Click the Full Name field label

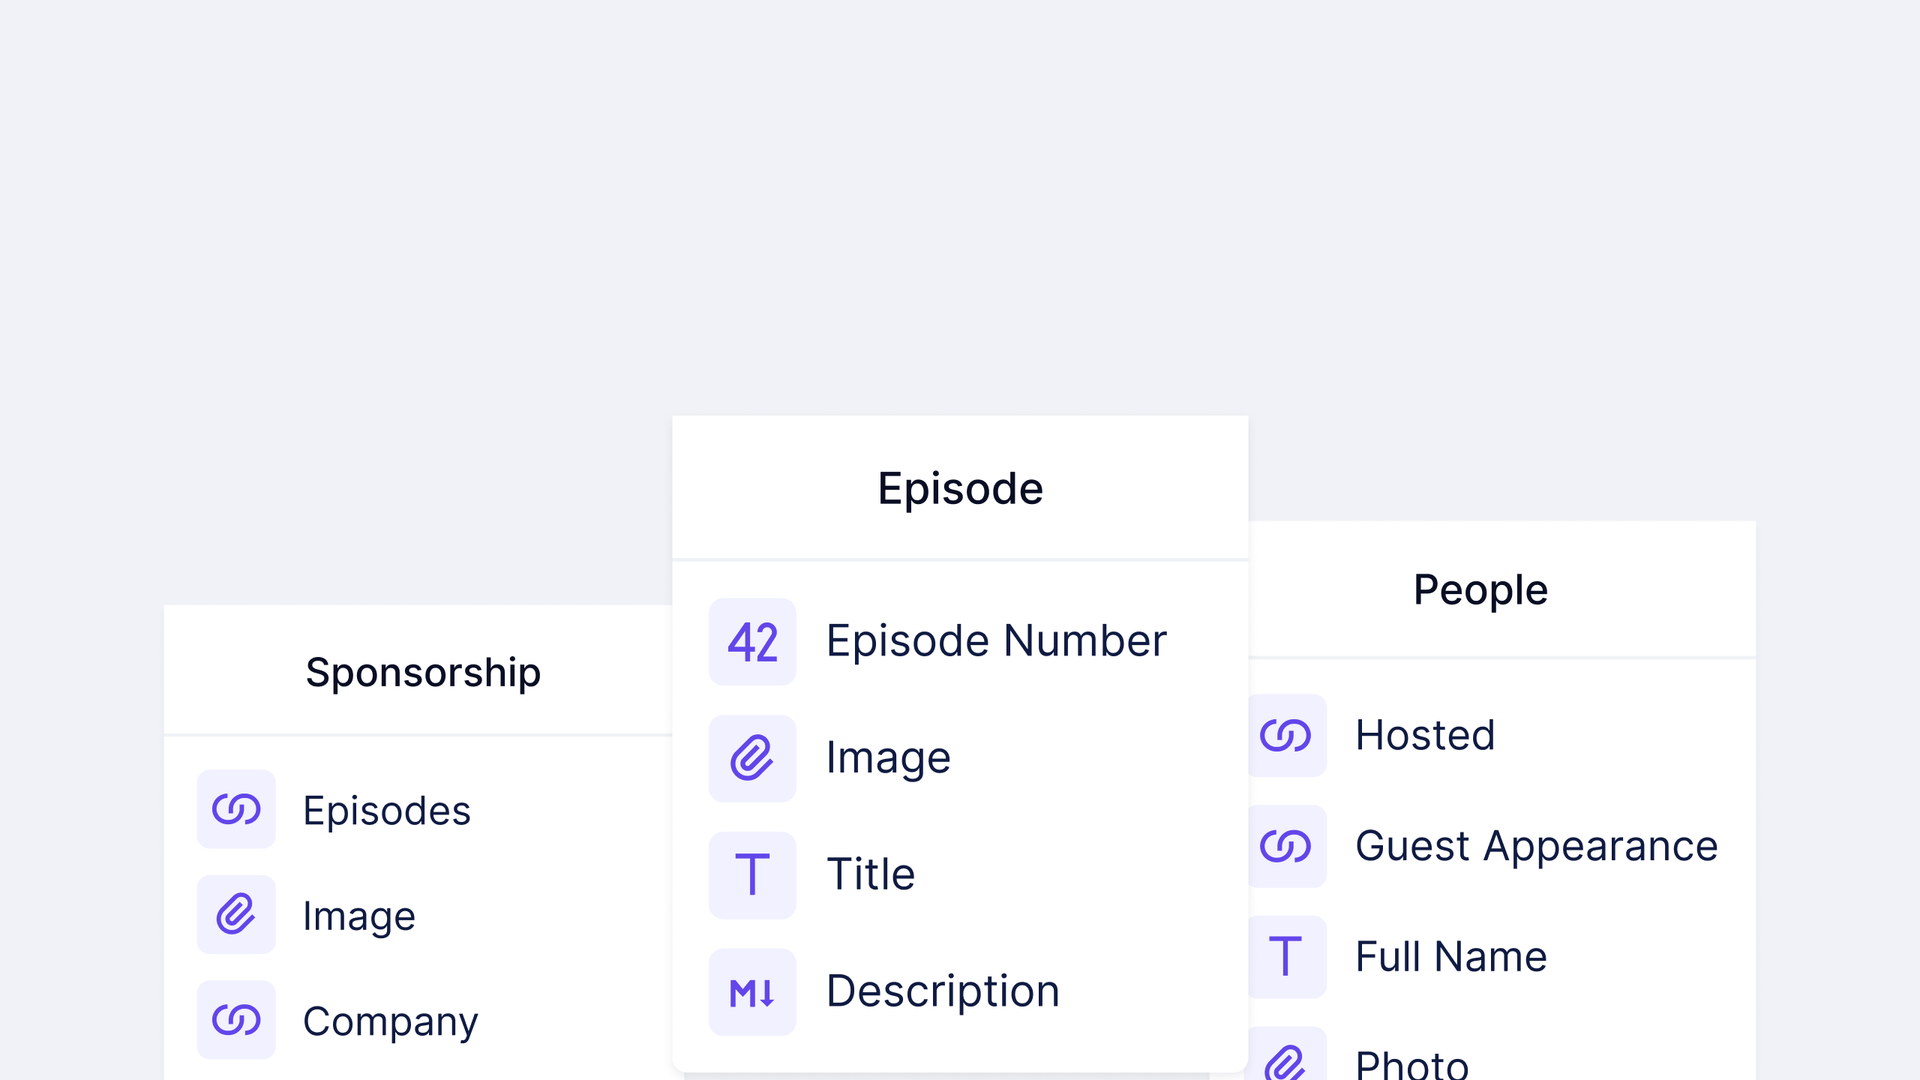tap(1451, 957)
